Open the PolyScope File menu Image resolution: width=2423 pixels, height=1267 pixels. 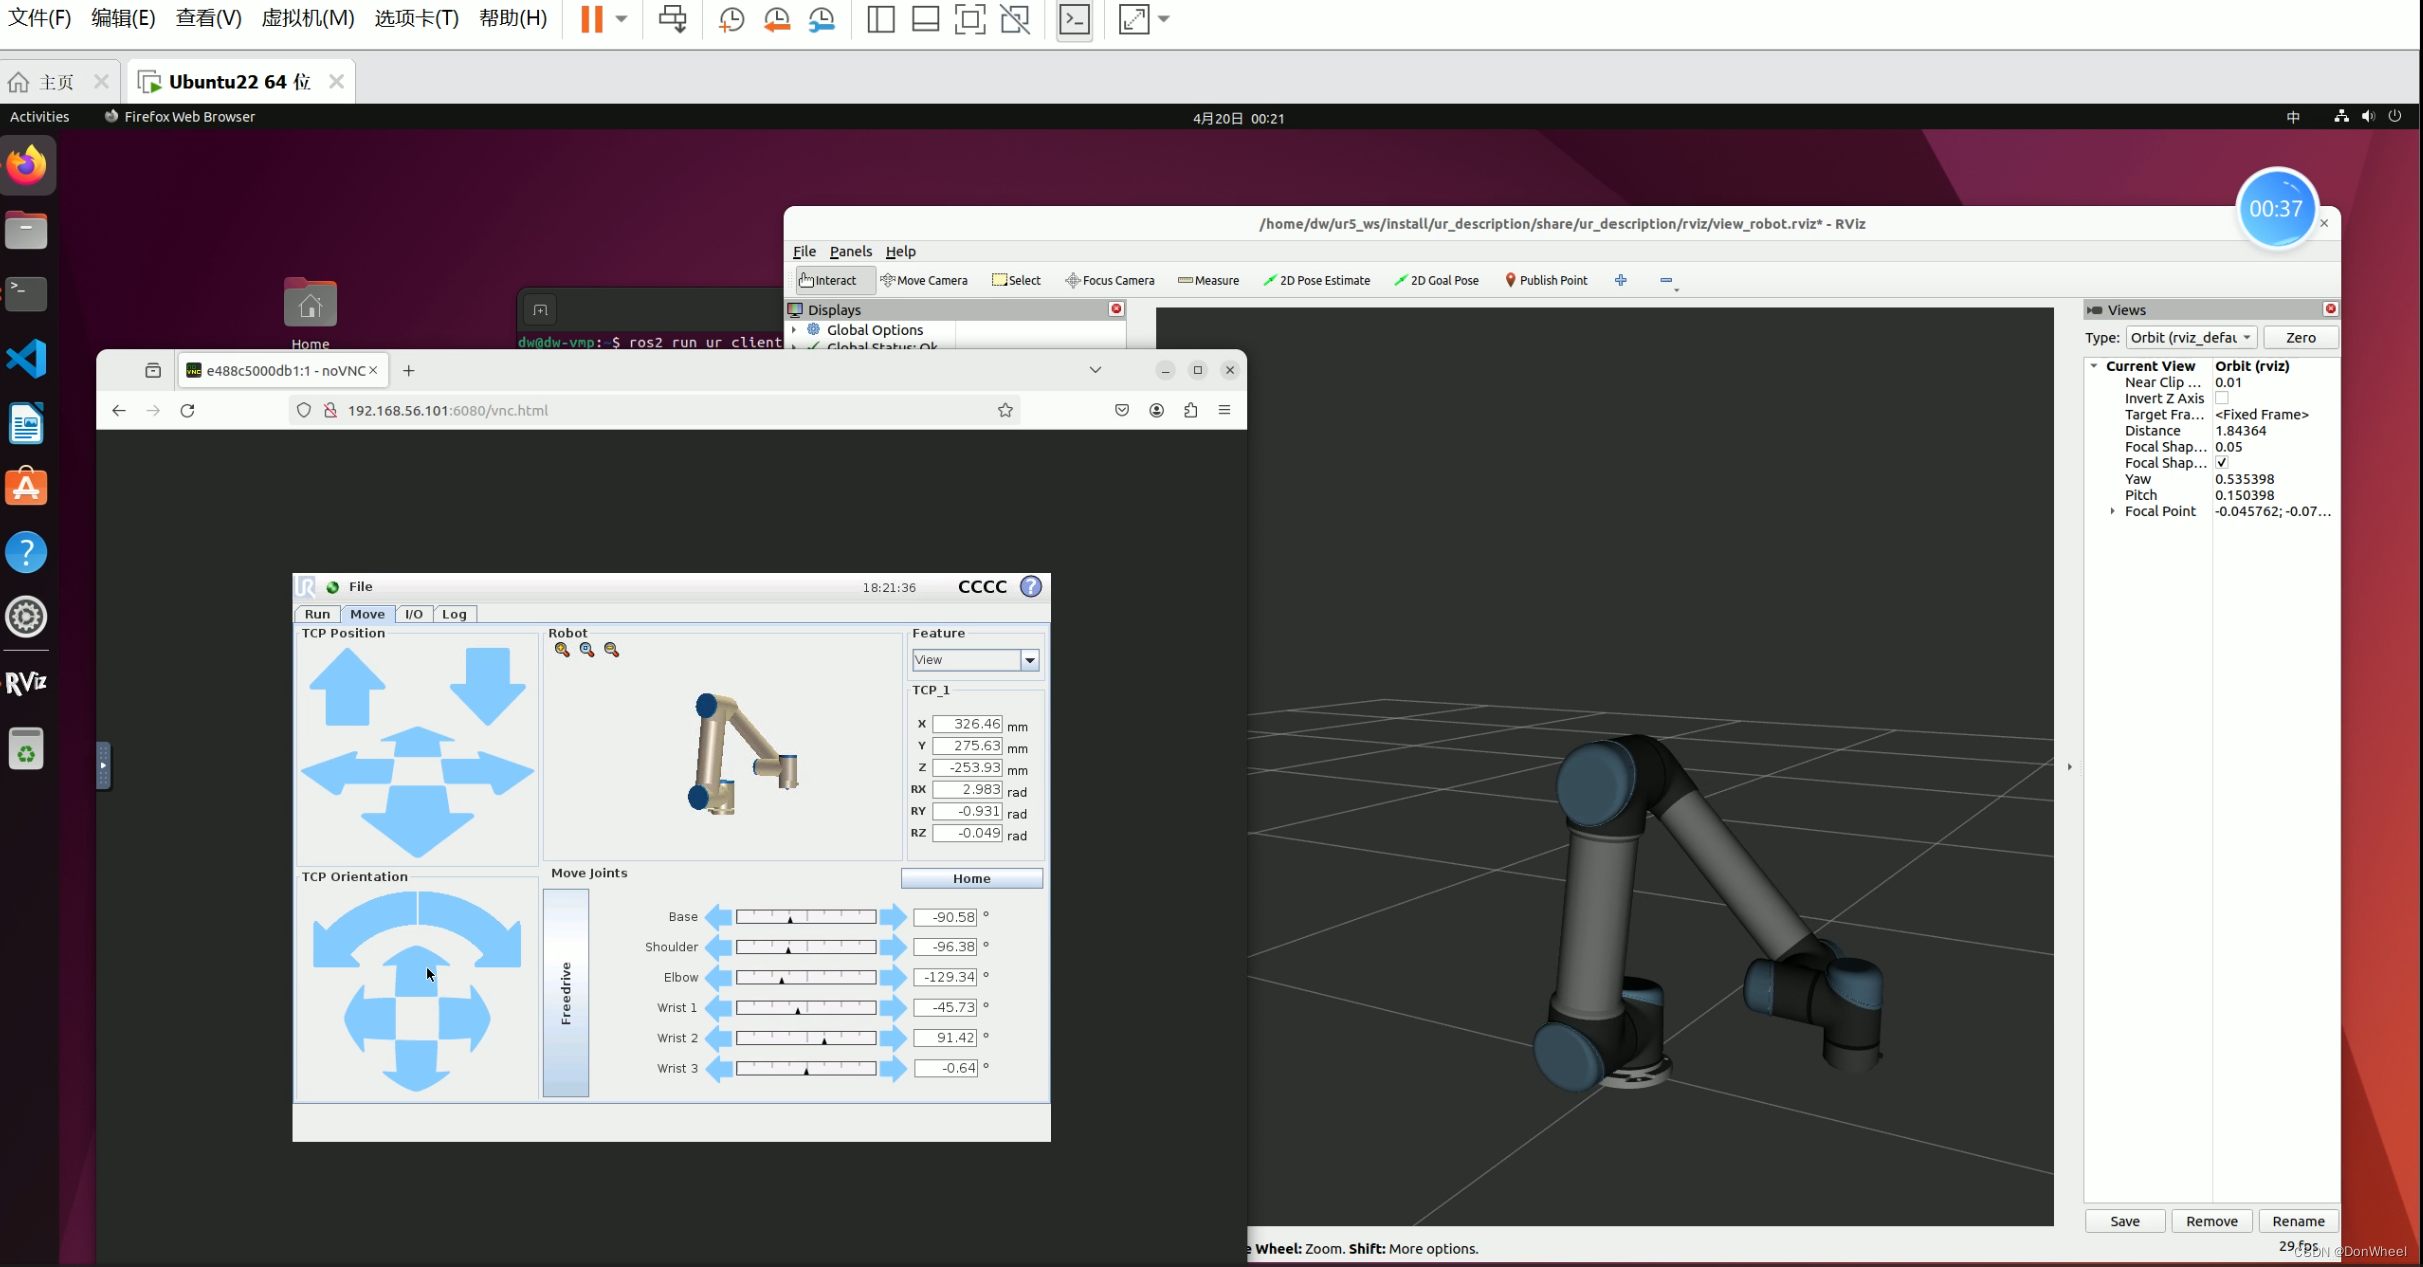click(360, 587)
